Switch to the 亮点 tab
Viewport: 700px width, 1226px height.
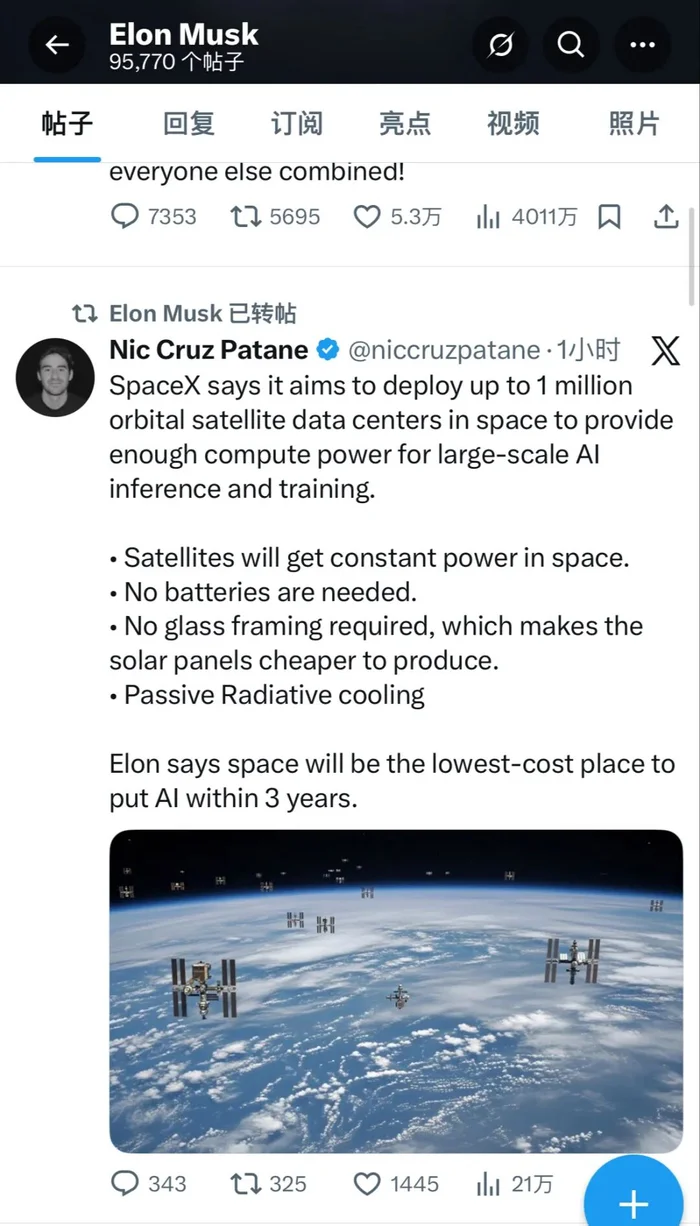[x=405, y=124]
